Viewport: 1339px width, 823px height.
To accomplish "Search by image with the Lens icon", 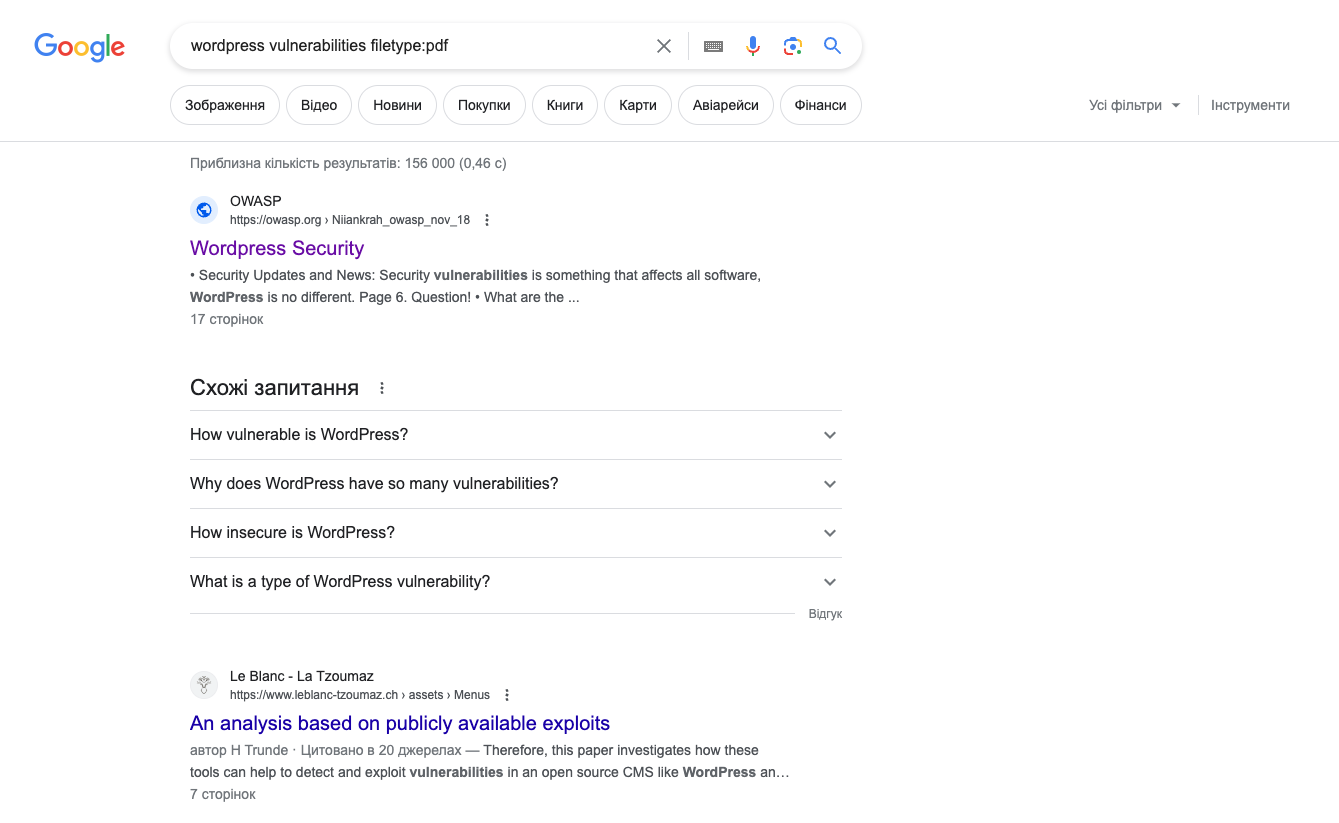I will 793,46.
